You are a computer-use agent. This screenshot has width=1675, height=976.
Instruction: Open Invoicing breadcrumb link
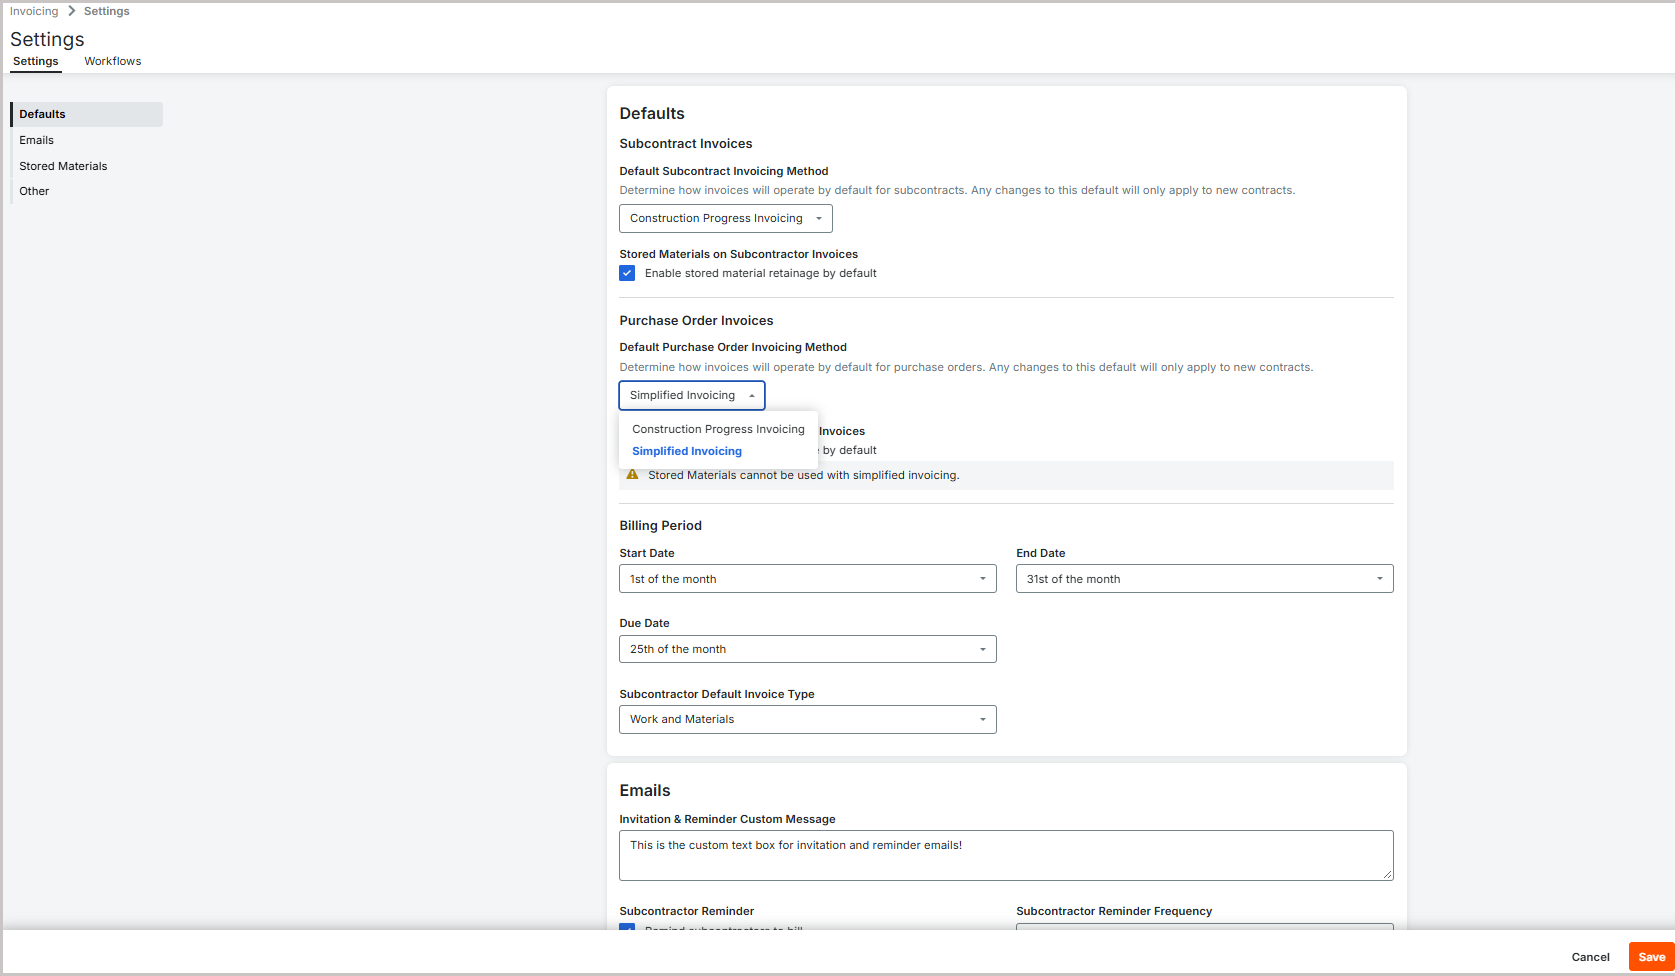34,11
